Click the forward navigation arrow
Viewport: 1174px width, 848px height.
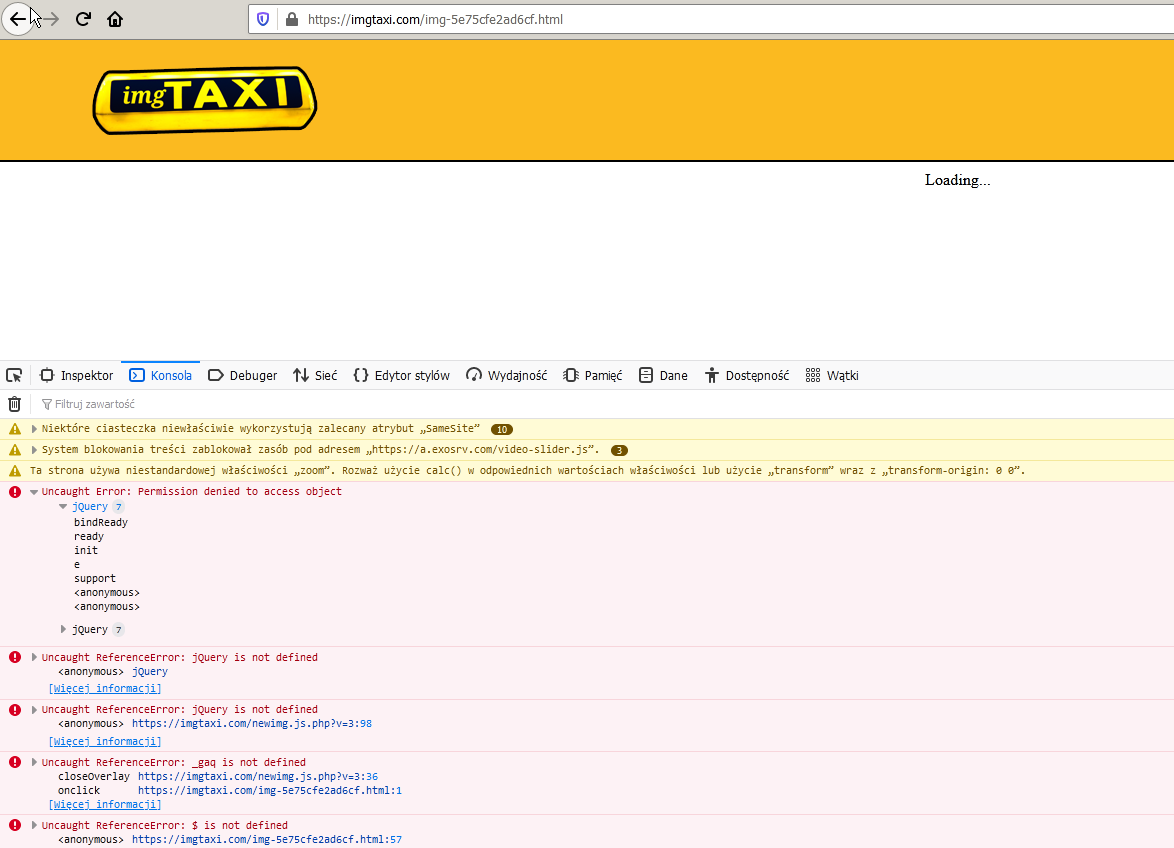tap(52, 18)
